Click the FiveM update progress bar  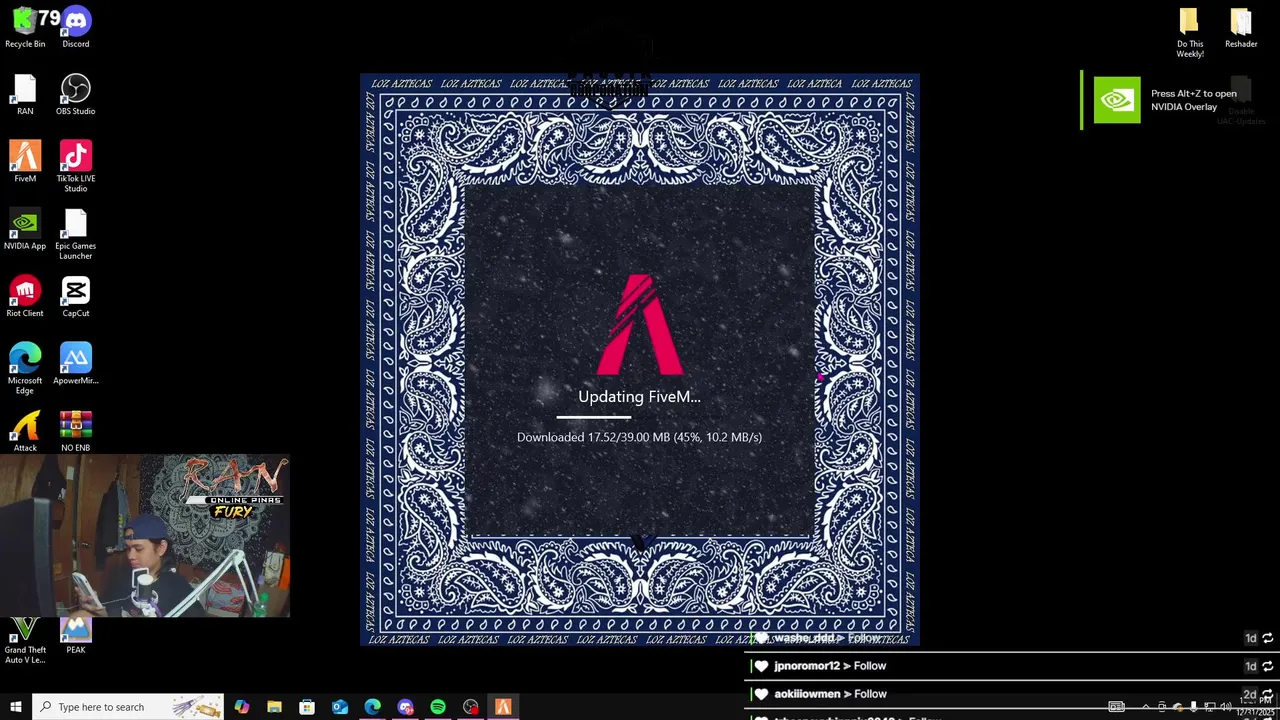click(639, 417)
